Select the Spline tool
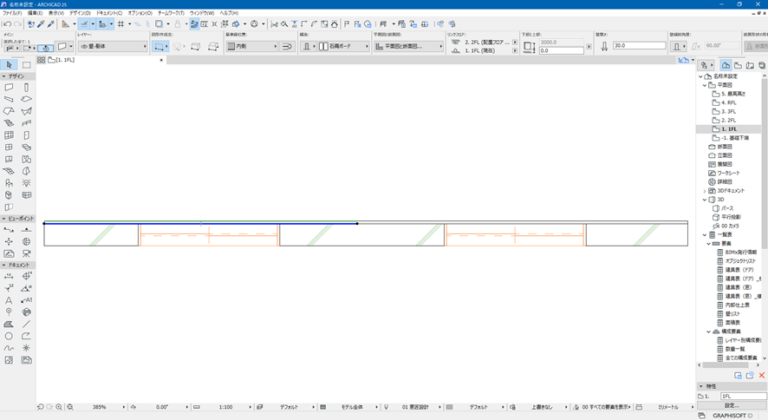 click(9, 348)
